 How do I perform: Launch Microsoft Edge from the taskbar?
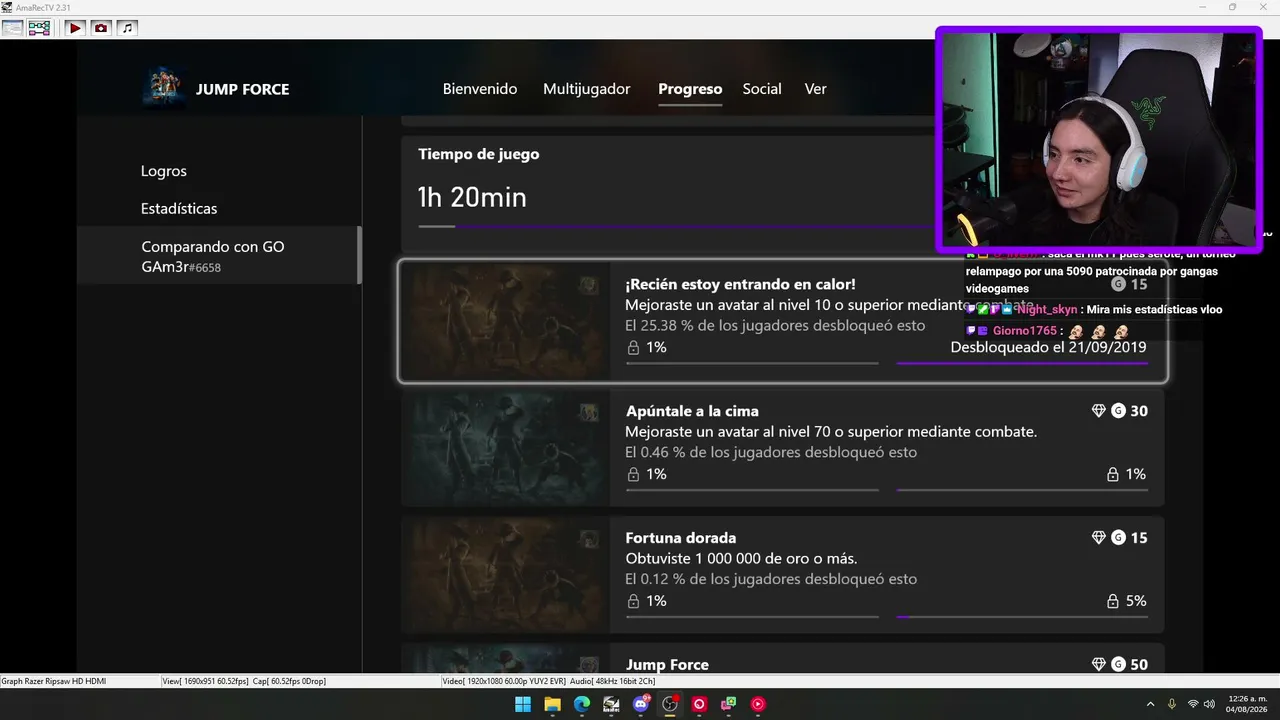(x=582, y=704)
